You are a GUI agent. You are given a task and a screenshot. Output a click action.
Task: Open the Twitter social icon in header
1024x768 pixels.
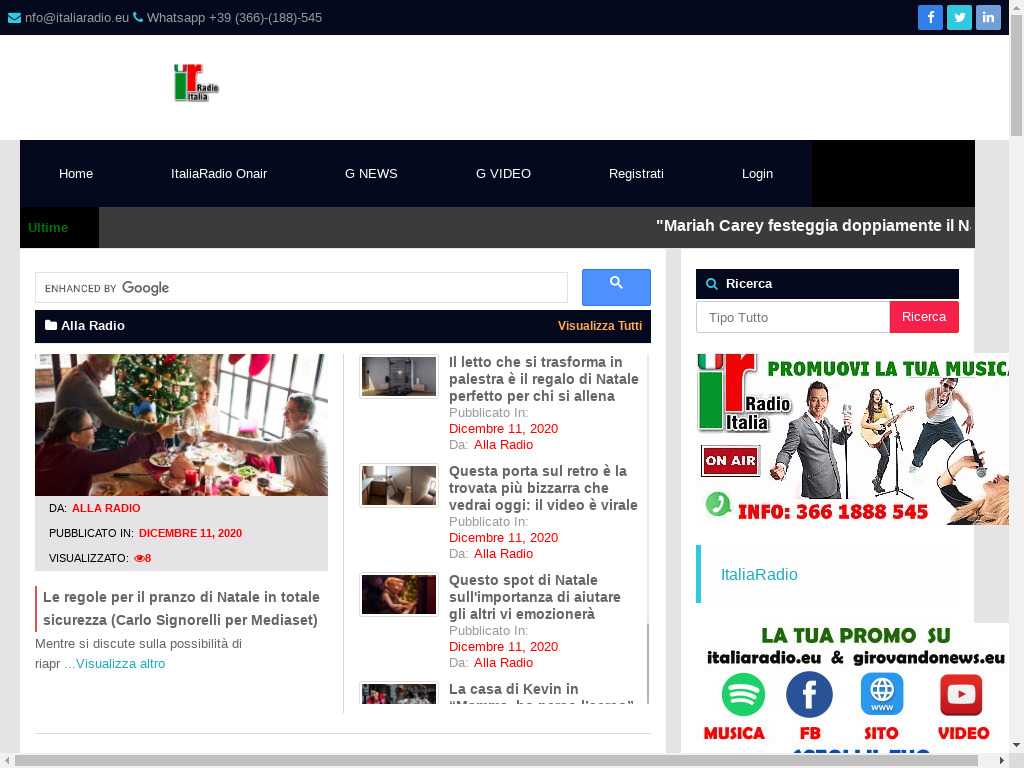click(x=959, y=17)
